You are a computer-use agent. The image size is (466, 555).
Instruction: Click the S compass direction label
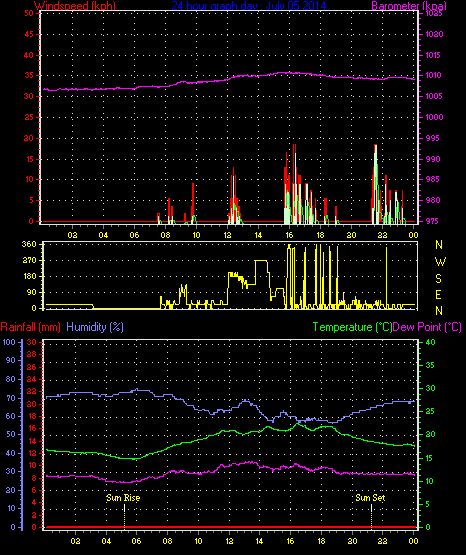[x=438, y=279]
